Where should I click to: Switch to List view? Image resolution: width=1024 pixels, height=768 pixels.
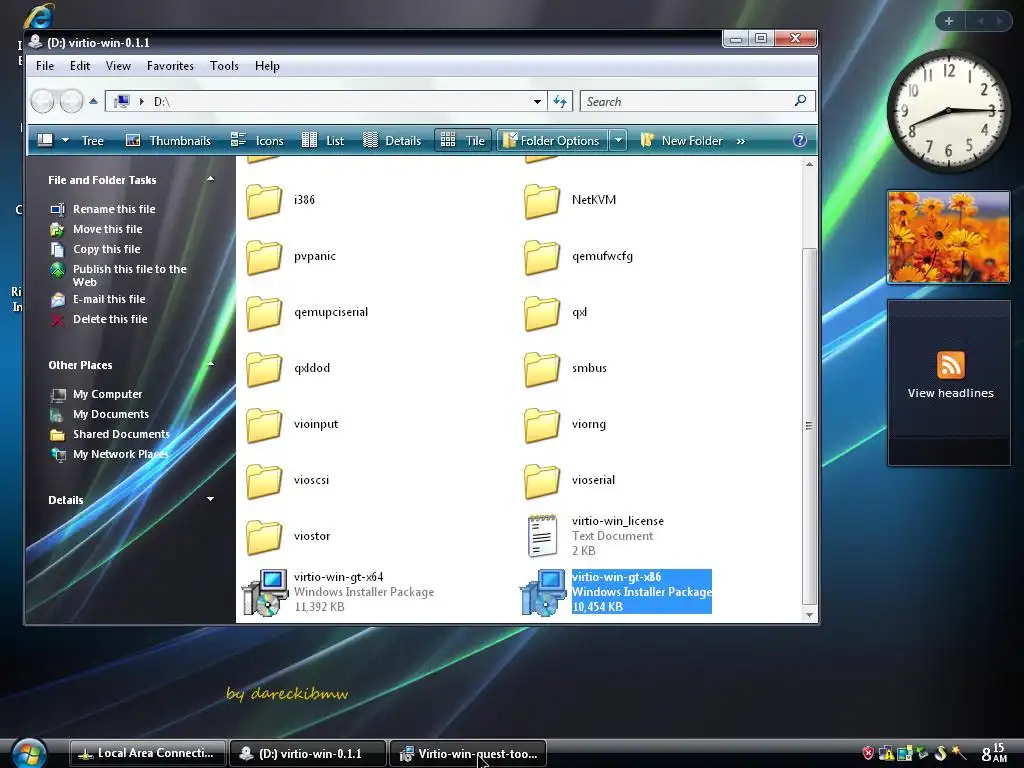click(323, 140)
